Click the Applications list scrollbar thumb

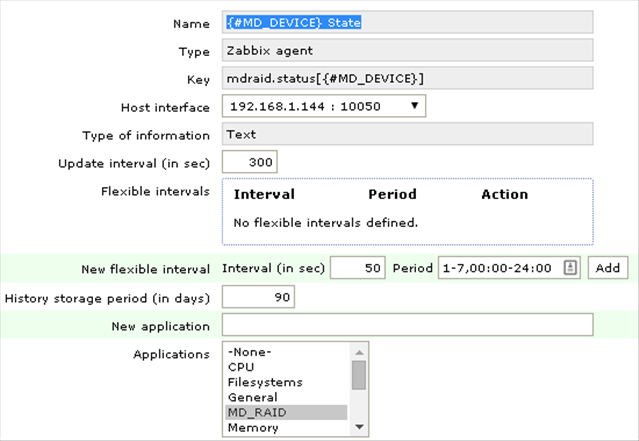pos(359,375)
